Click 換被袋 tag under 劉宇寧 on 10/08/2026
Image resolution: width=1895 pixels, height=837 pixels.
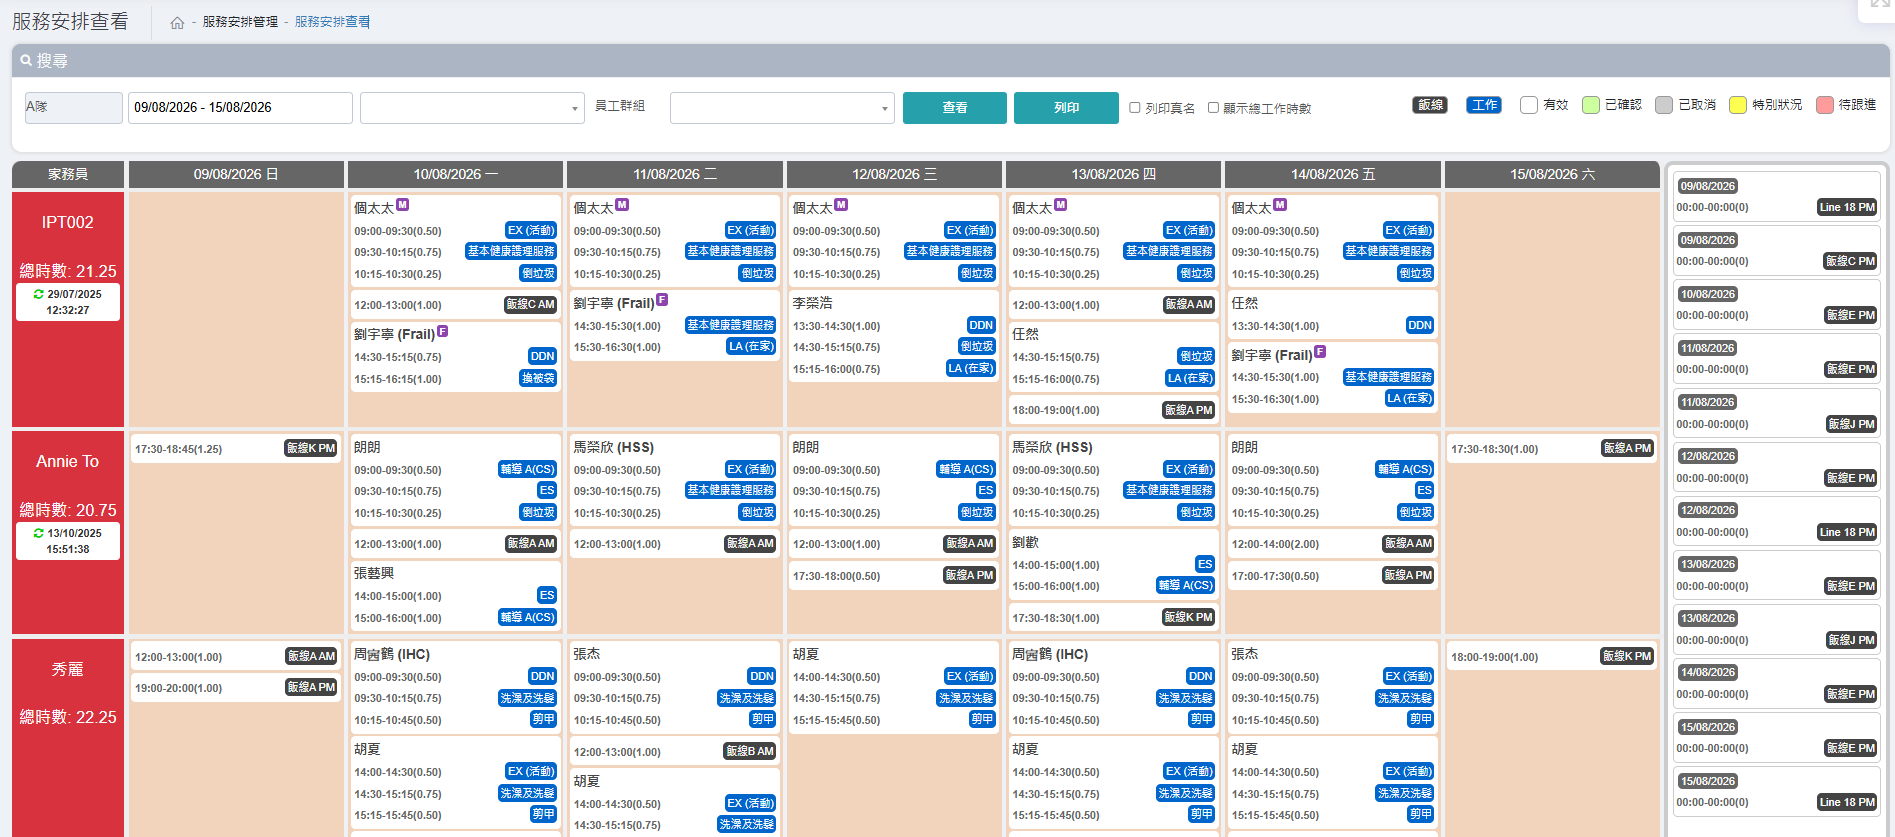point(538,378)
